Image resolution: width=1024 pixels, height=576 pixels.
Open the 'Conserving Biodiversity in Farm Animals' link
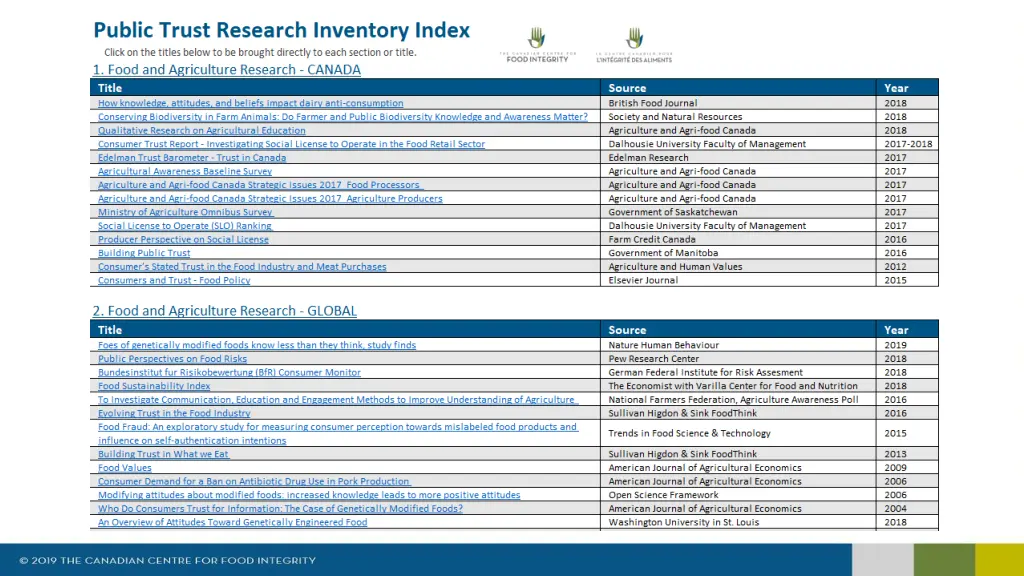(343, 117)
